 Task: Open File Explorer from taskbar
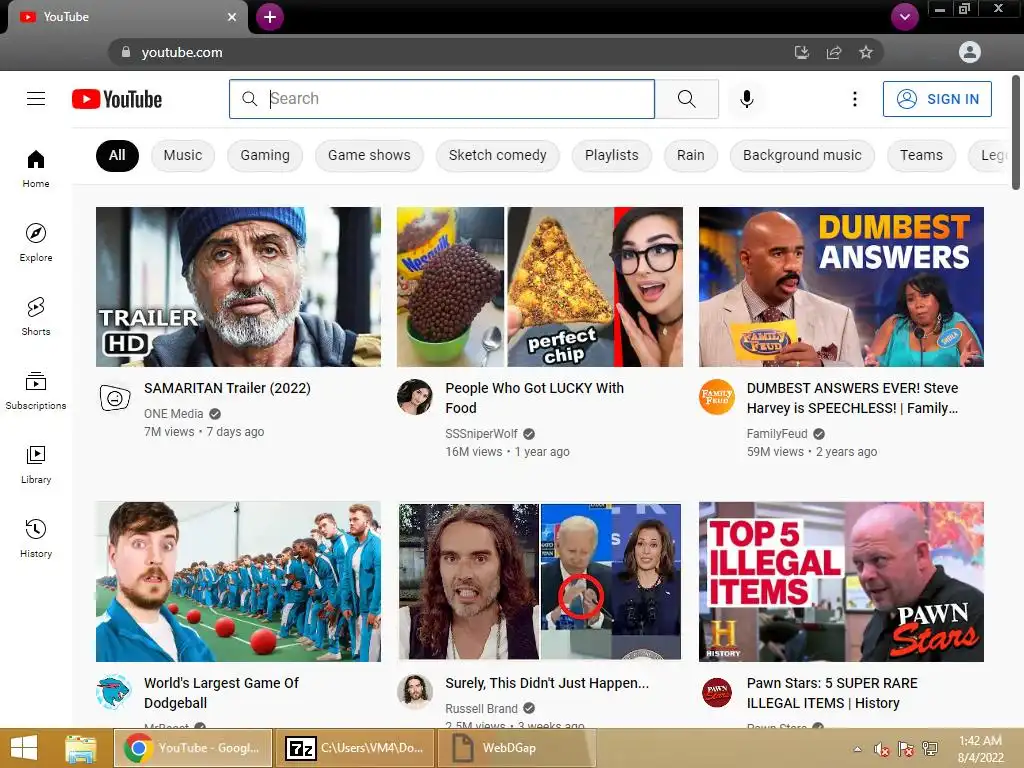pos(81,748)
